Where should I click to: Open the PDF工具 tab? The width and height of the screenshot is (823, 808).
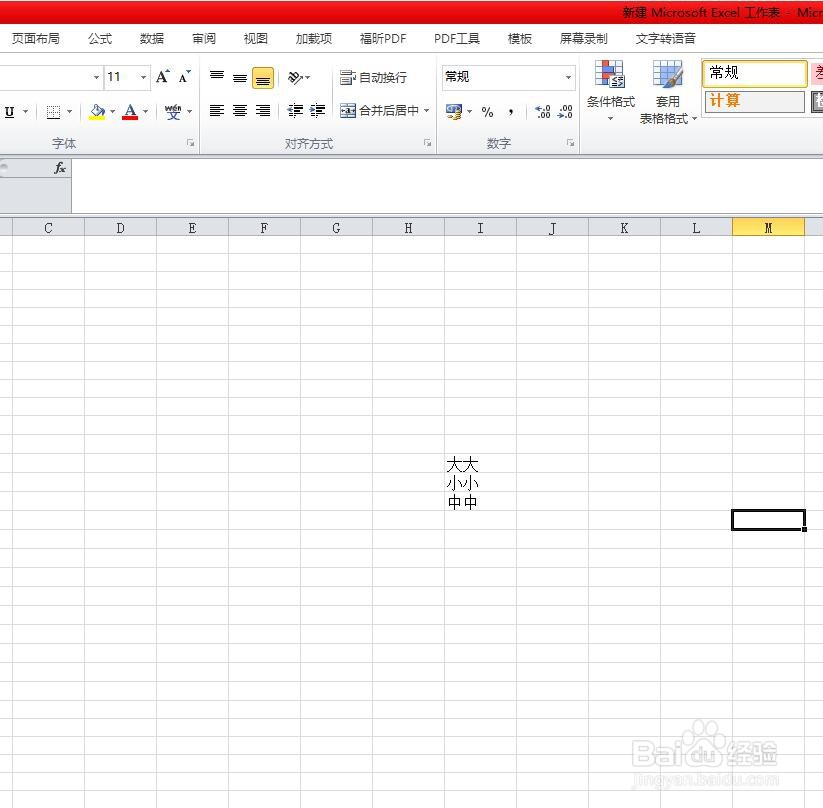tap(457, 38)
